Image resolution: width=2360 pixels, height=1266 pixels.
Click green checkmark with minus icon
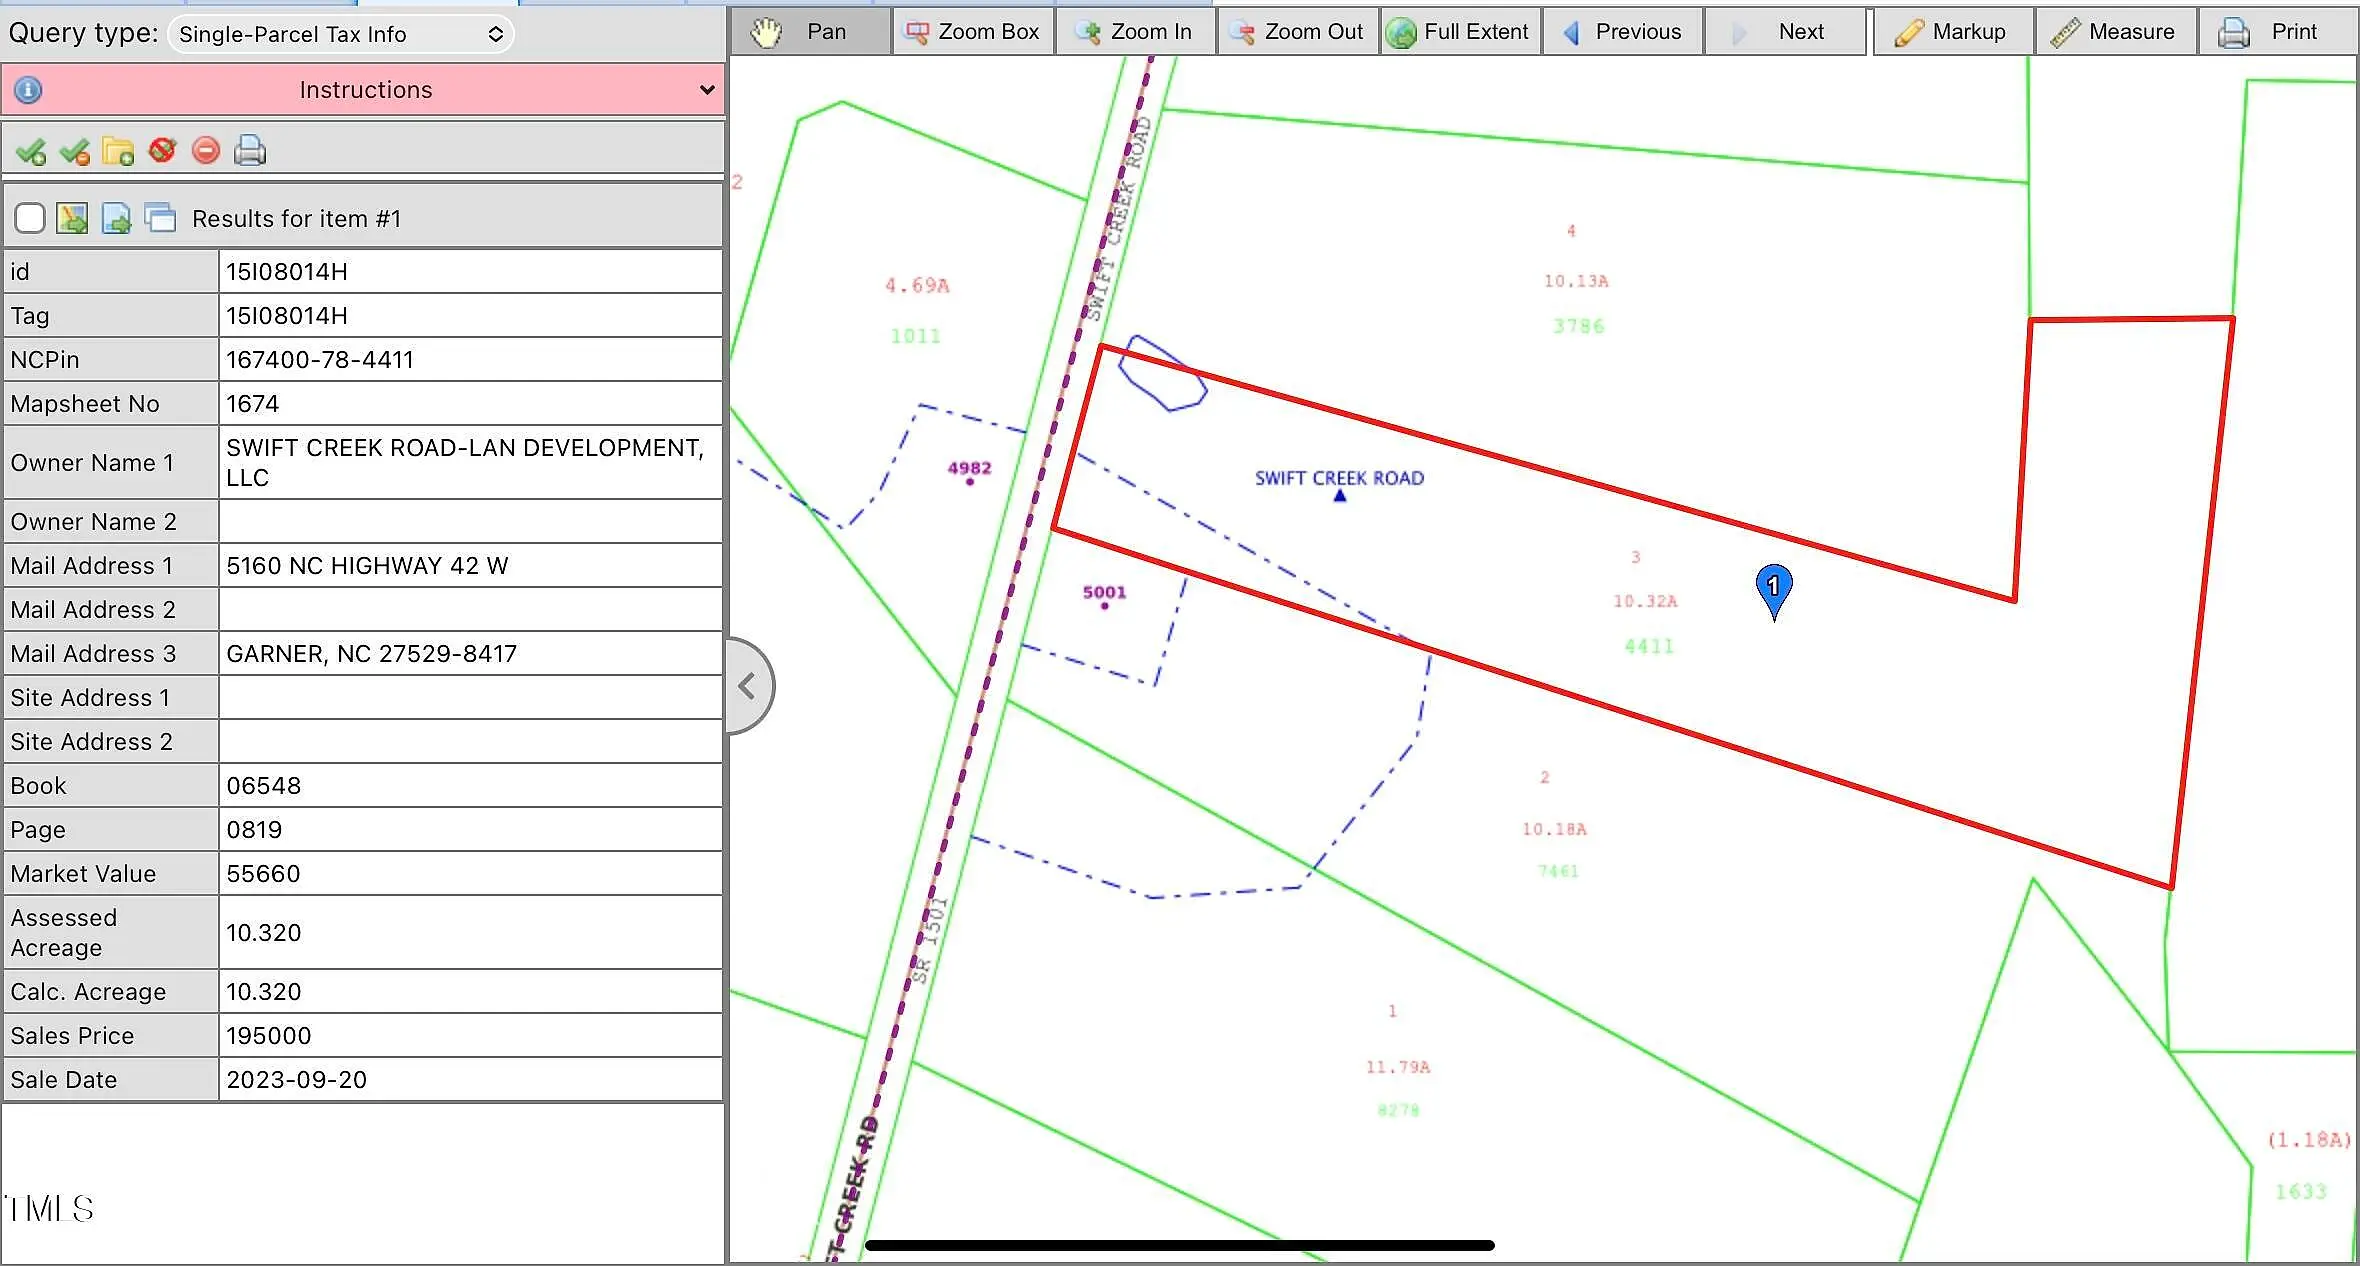[x=75, y=151]
